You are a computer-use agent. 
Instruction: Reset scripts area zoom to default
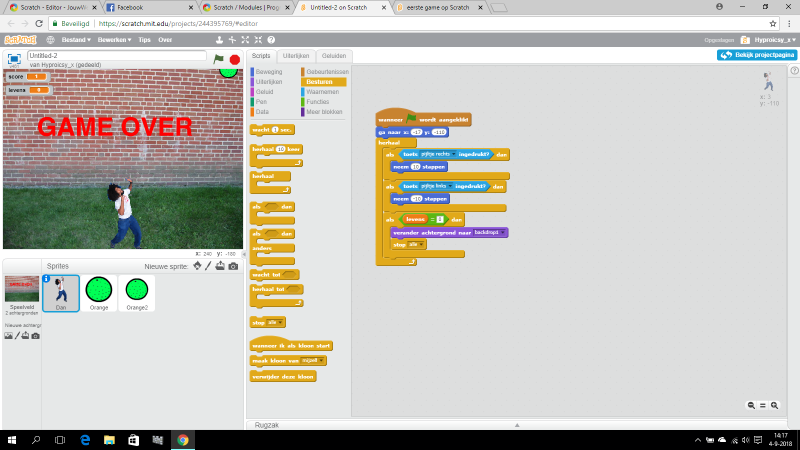coord(763,405)
